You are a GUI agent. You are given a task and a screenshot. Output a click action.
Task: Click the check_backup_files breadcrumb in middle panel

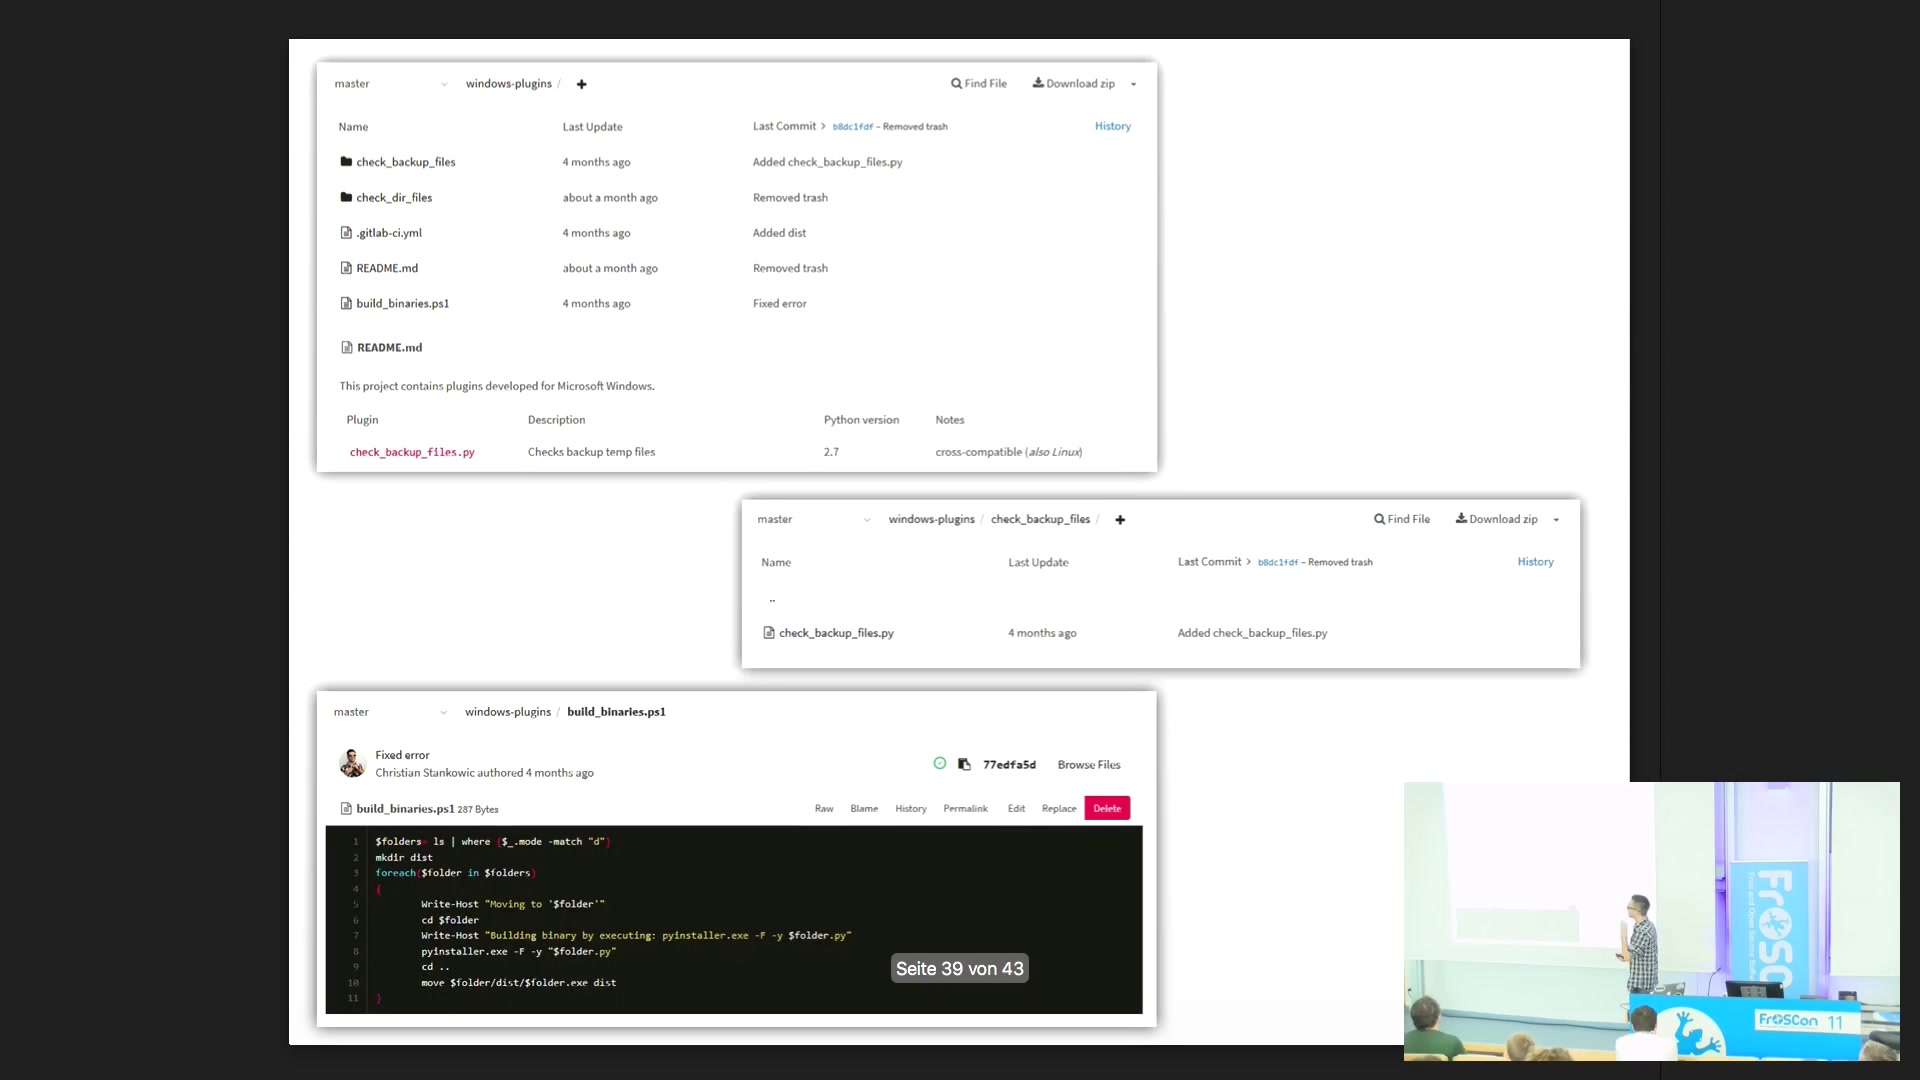coord(1040,520)
